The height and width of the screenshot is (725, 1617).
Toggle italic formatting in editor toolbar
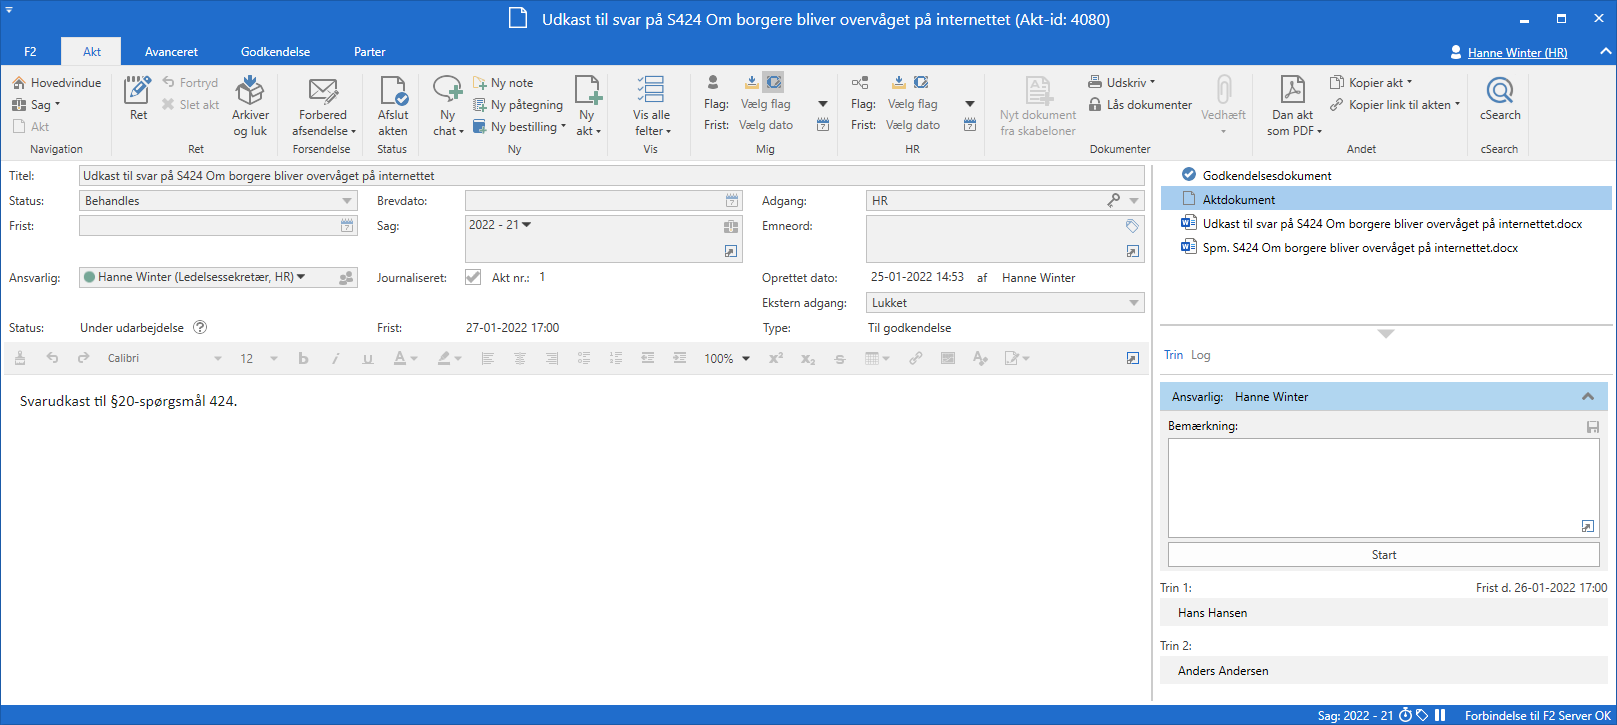335,358
